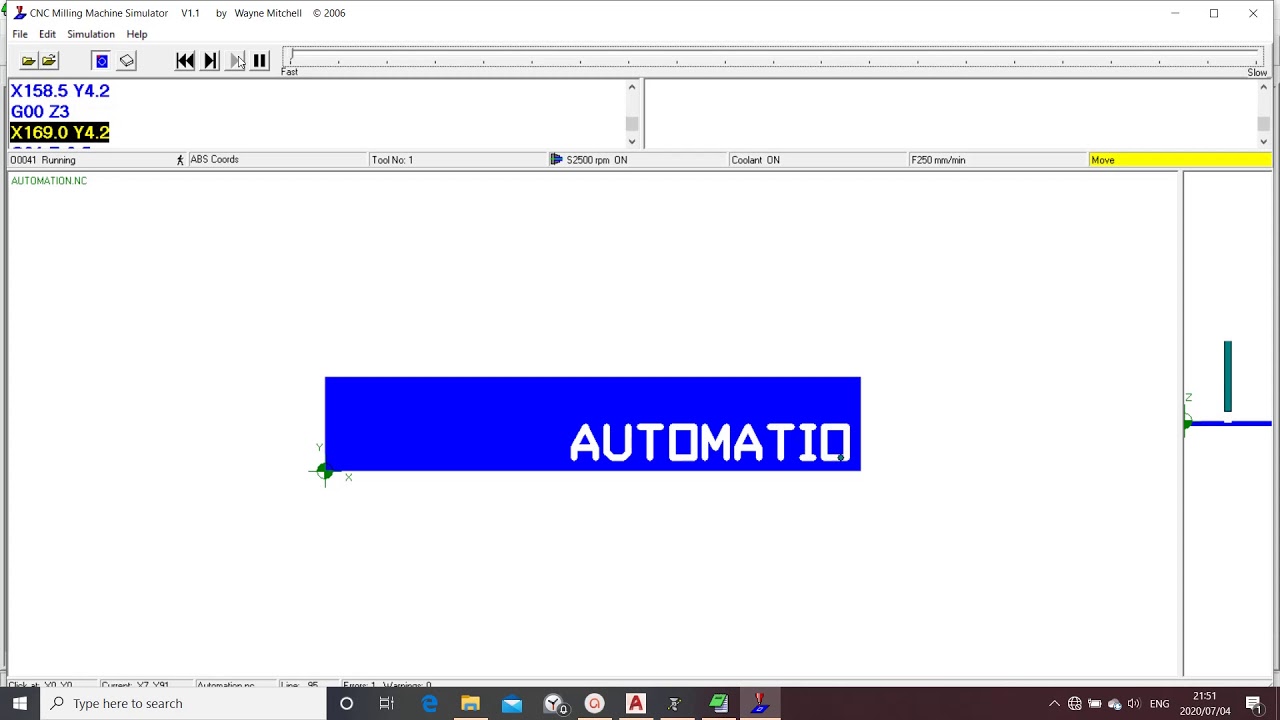Open File Explorer from taskbar
This screenshot has height=720, width=1280.
(x=470, y=703)
